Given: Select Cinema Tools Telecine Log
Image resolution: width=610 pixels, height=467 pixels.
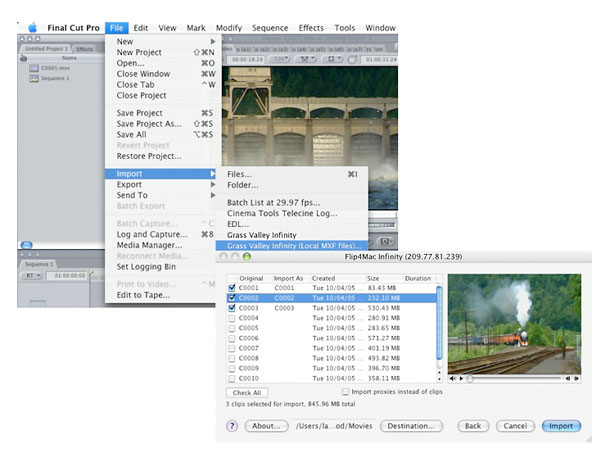Looking at the screenshot, I should pyautogui.click(x=292, y=213).
